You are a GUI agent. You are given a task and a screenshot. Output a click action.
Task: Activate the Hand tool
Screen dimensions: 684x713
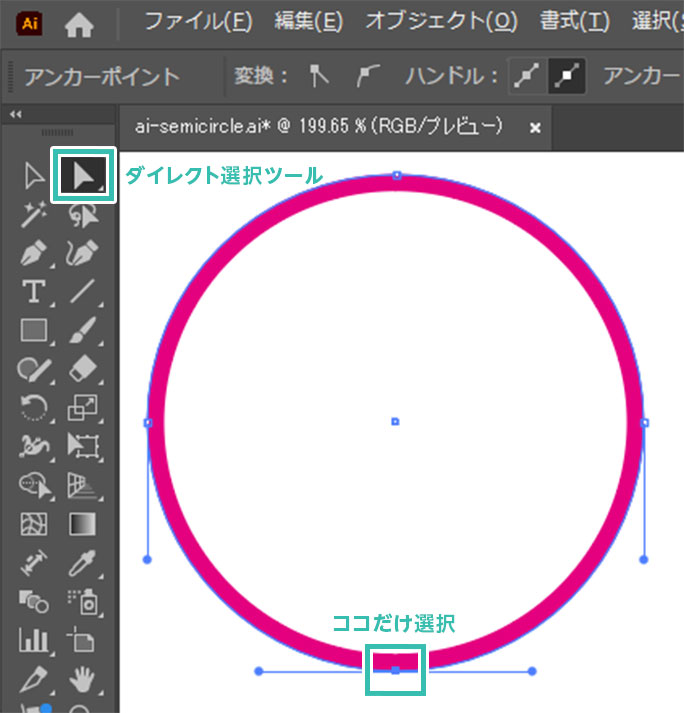tap(83, 680)
